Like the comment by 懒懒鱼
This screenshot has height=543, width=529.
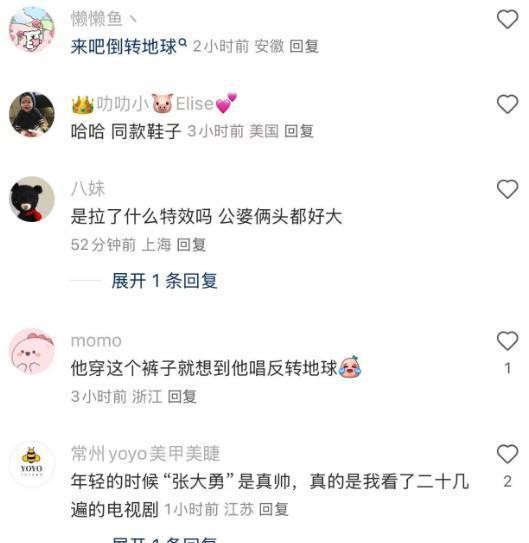507,19
